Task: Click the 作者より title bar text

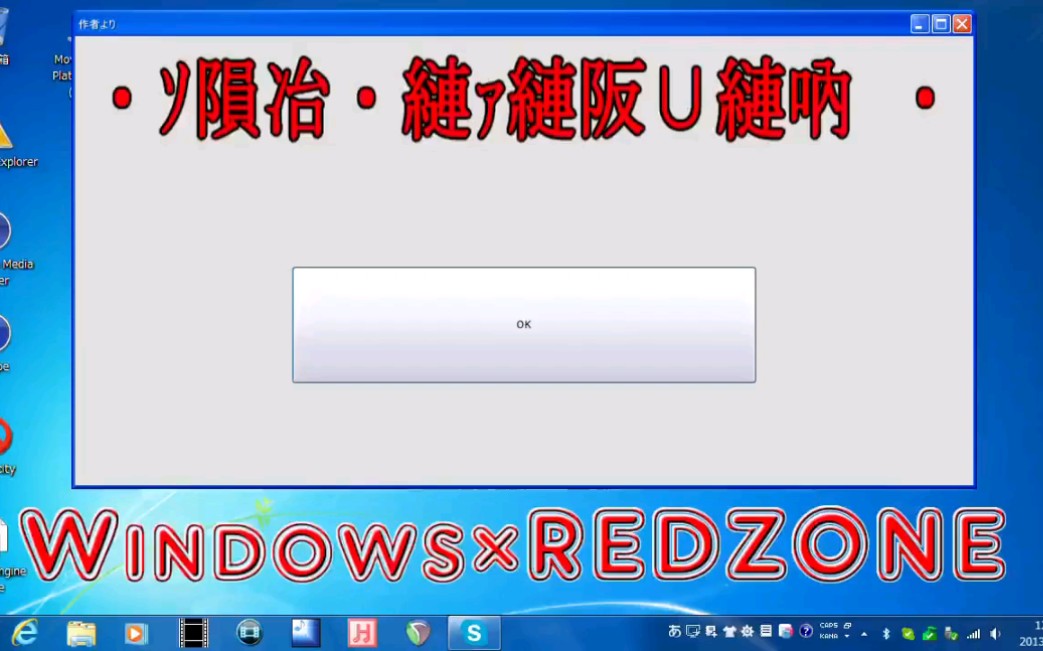Action: click(97, 25)
